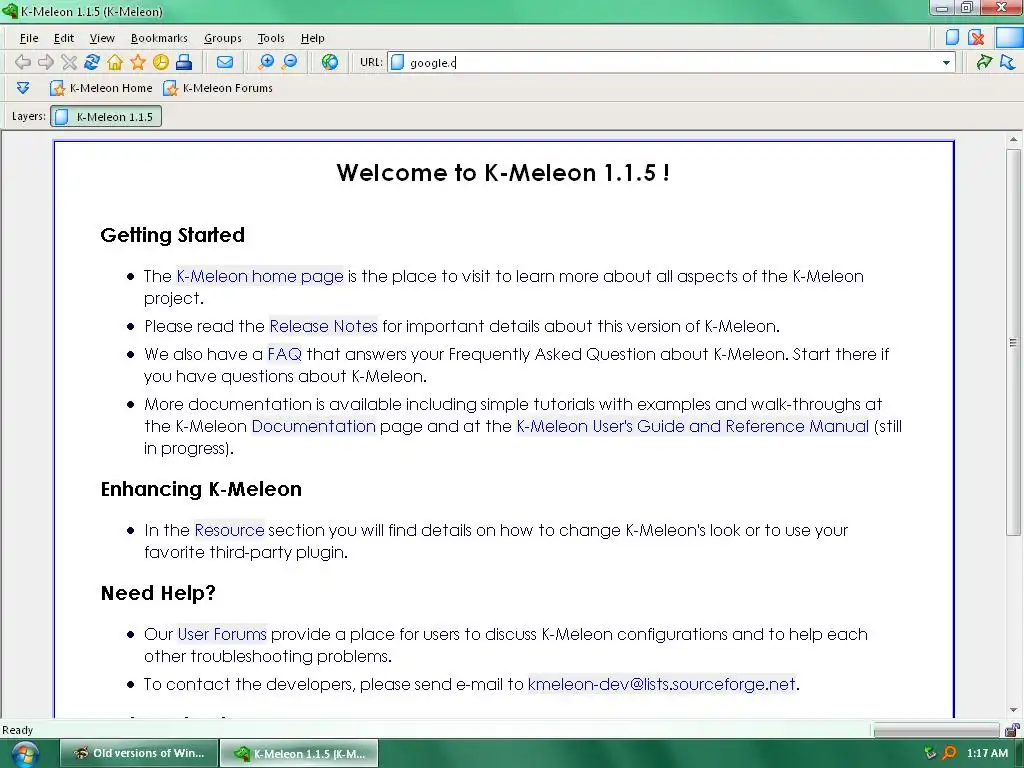Click the page icon in URL bar
Screen dimensions: 1024x768
point(397,62)
